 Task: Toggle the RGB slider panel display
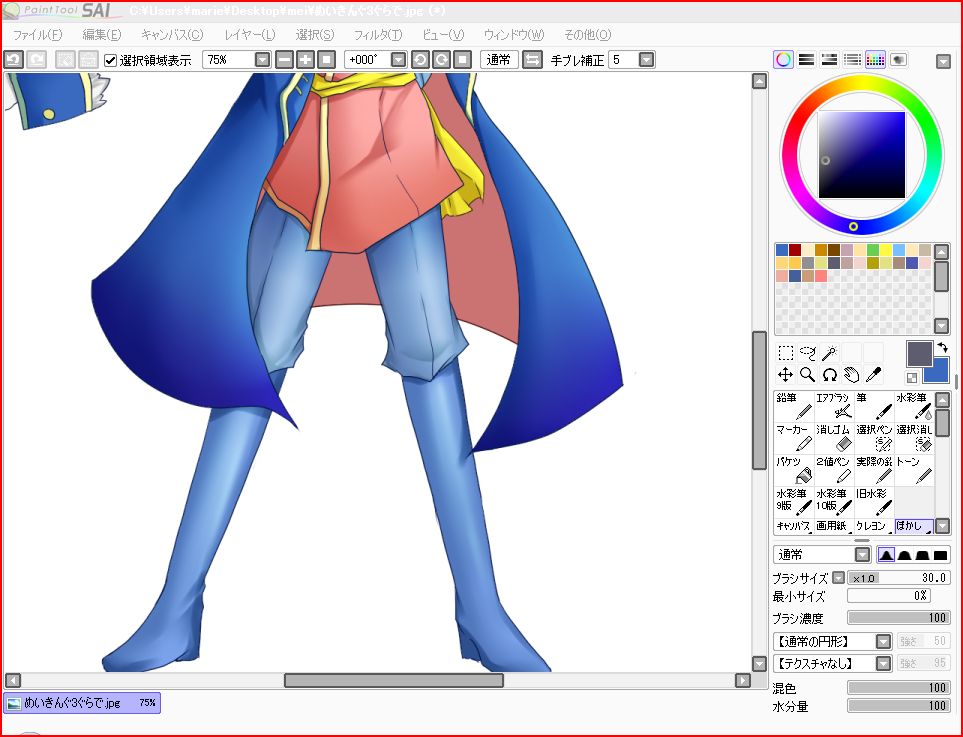806,60
